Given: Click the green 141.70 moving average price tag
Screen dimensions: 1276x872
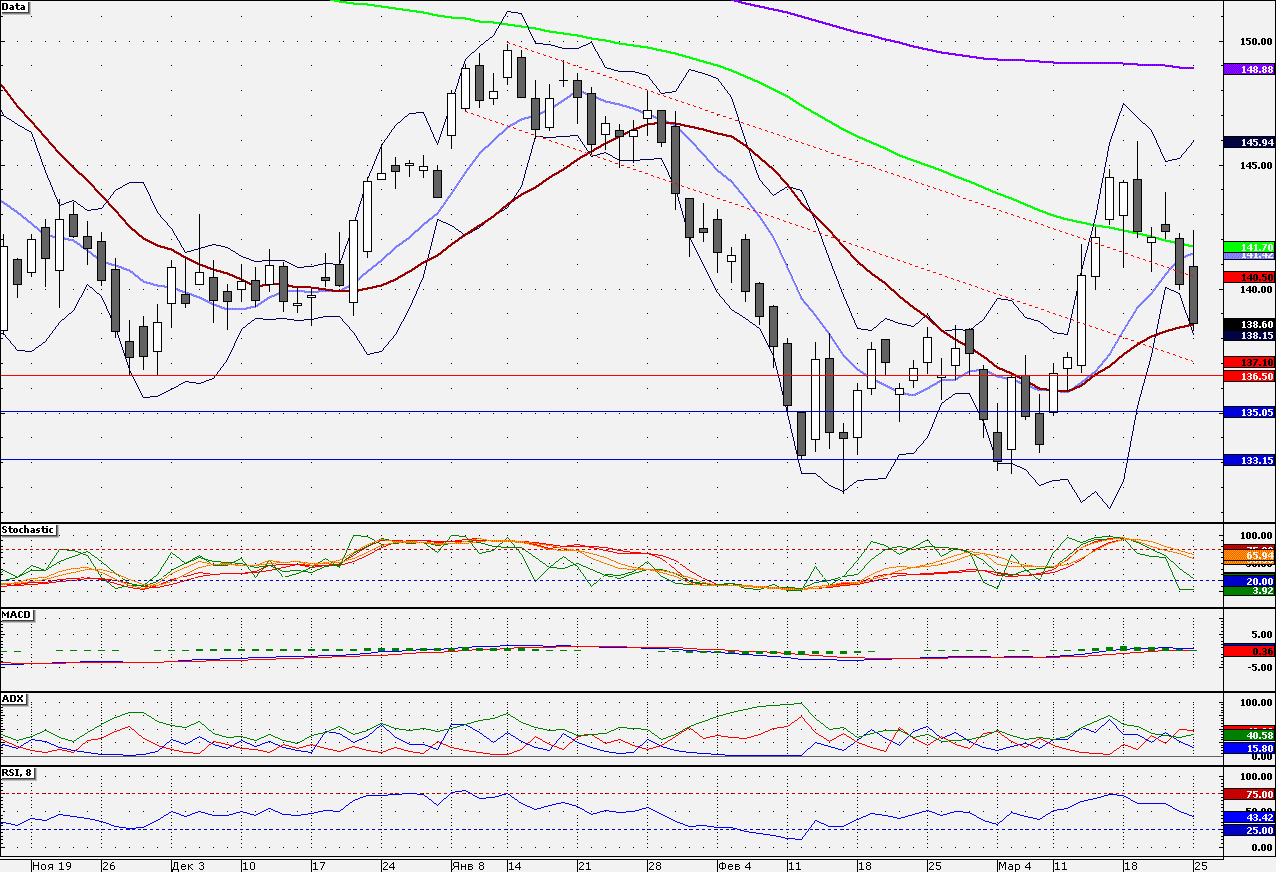Looking at the screenshot, I should (1249, 246).
